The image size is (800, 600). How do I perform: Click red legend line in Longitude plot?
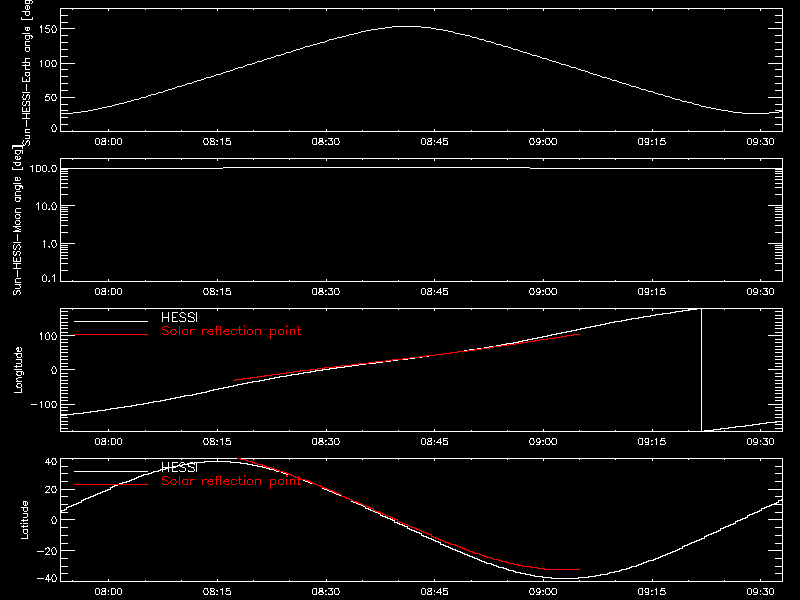[x=111, y=335]
